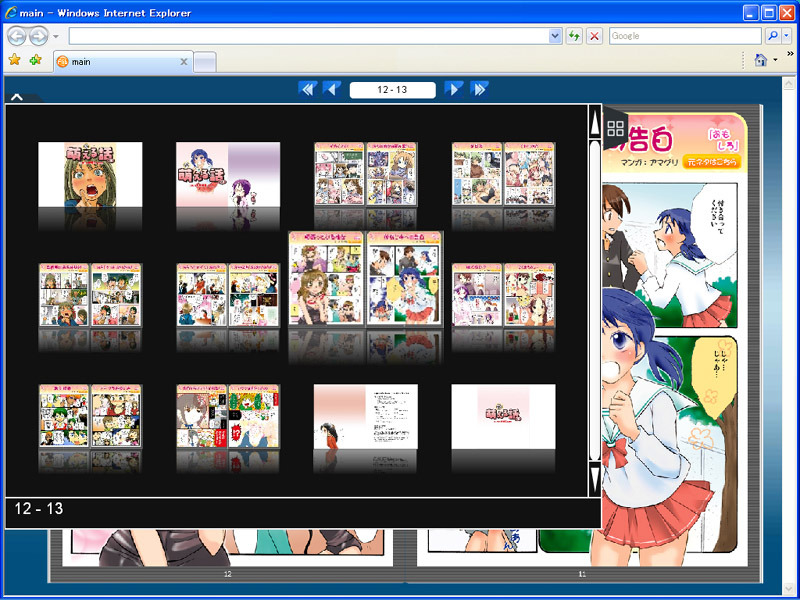
Task: Click the browser Forward button
Action: click(38, 36)
